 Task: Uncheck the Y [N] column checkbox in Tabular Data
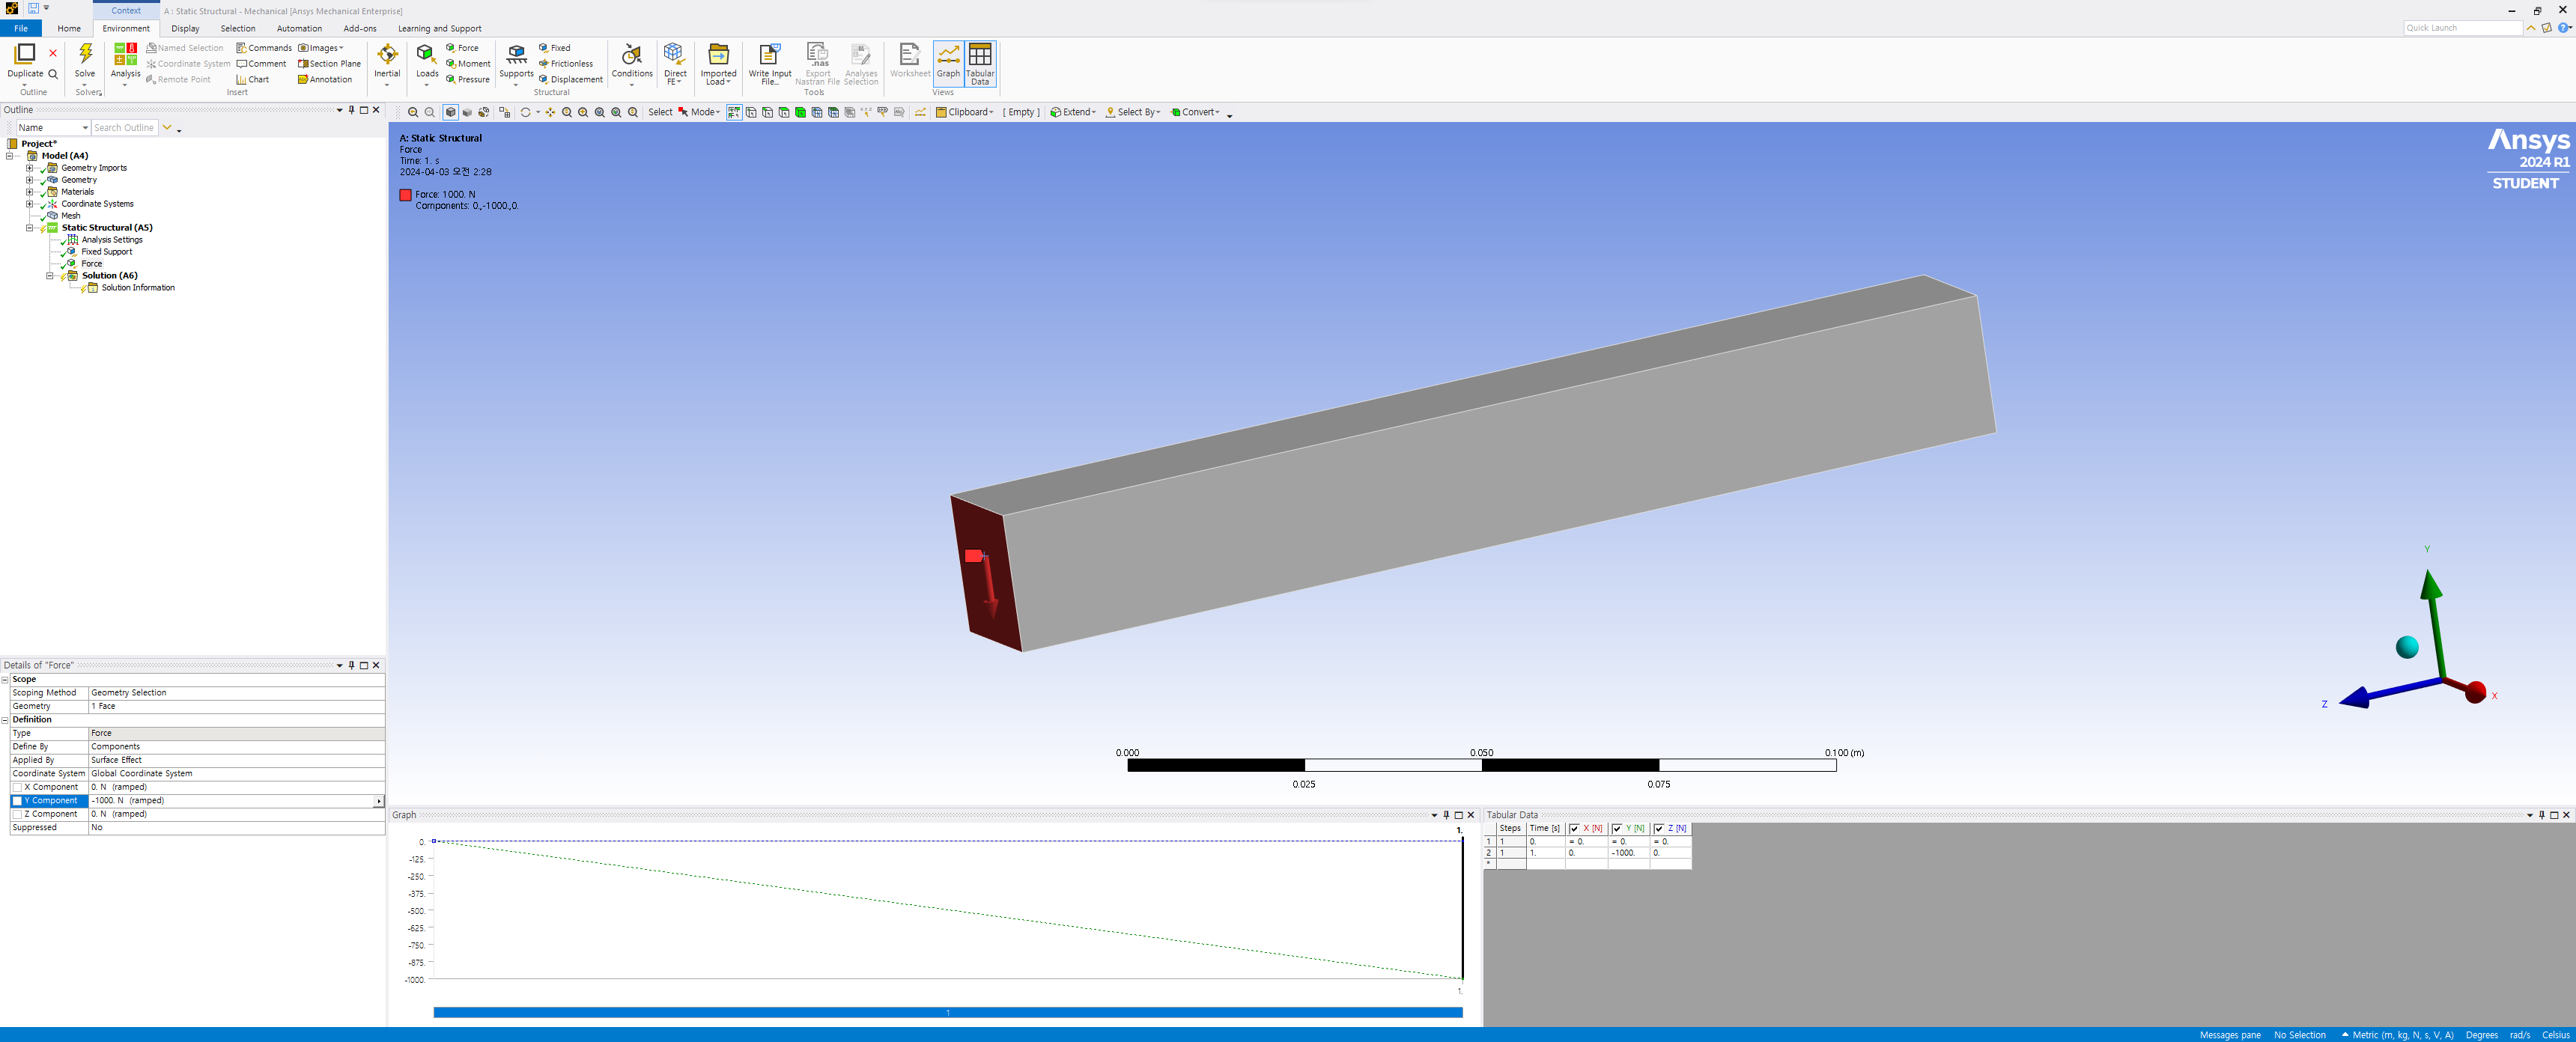1617,829
